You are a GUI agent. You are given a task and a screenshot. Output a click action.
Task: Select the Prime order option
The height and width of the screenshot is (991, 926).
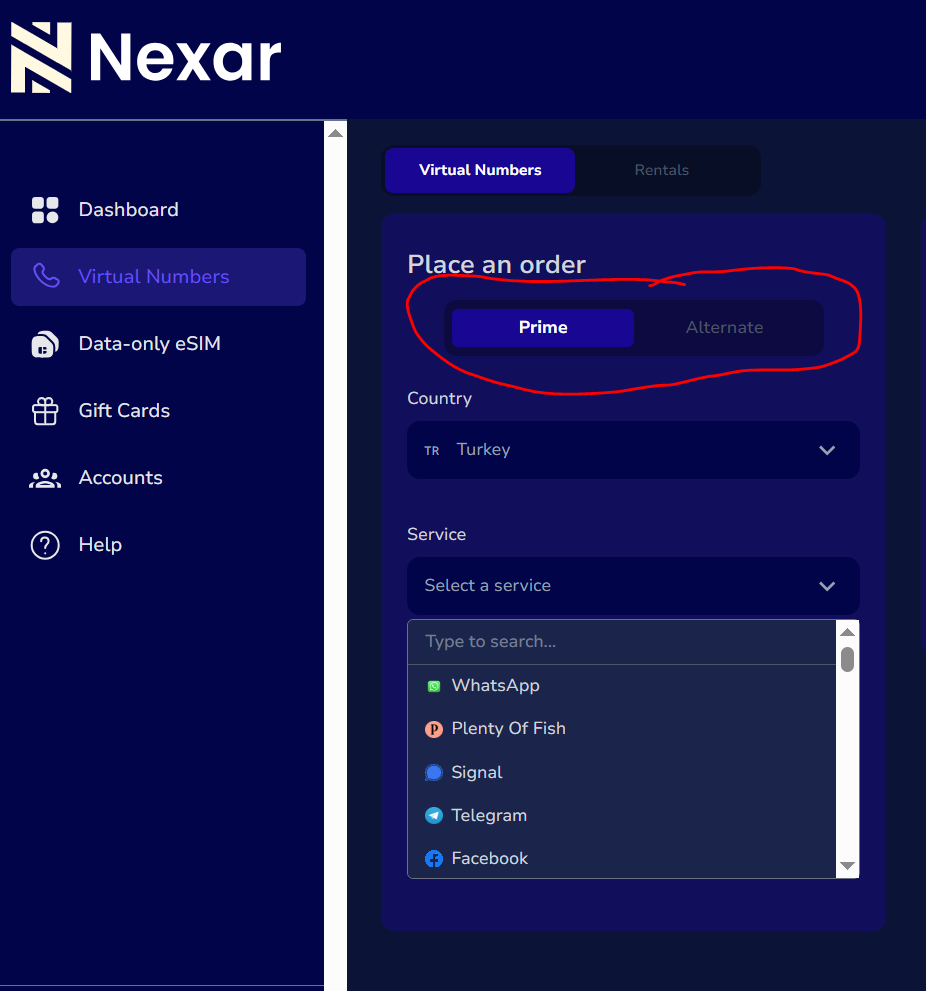click(x=543, y=328)
